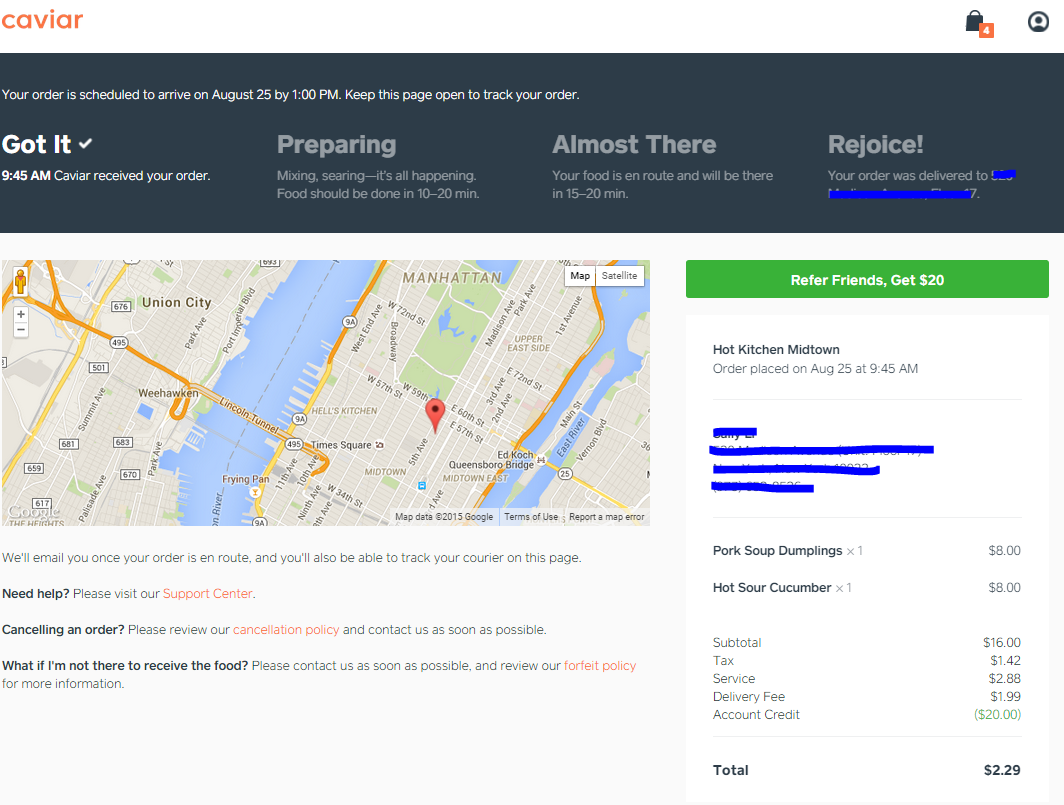Click the Account Credit ($20.00) value

pos(997,714)
